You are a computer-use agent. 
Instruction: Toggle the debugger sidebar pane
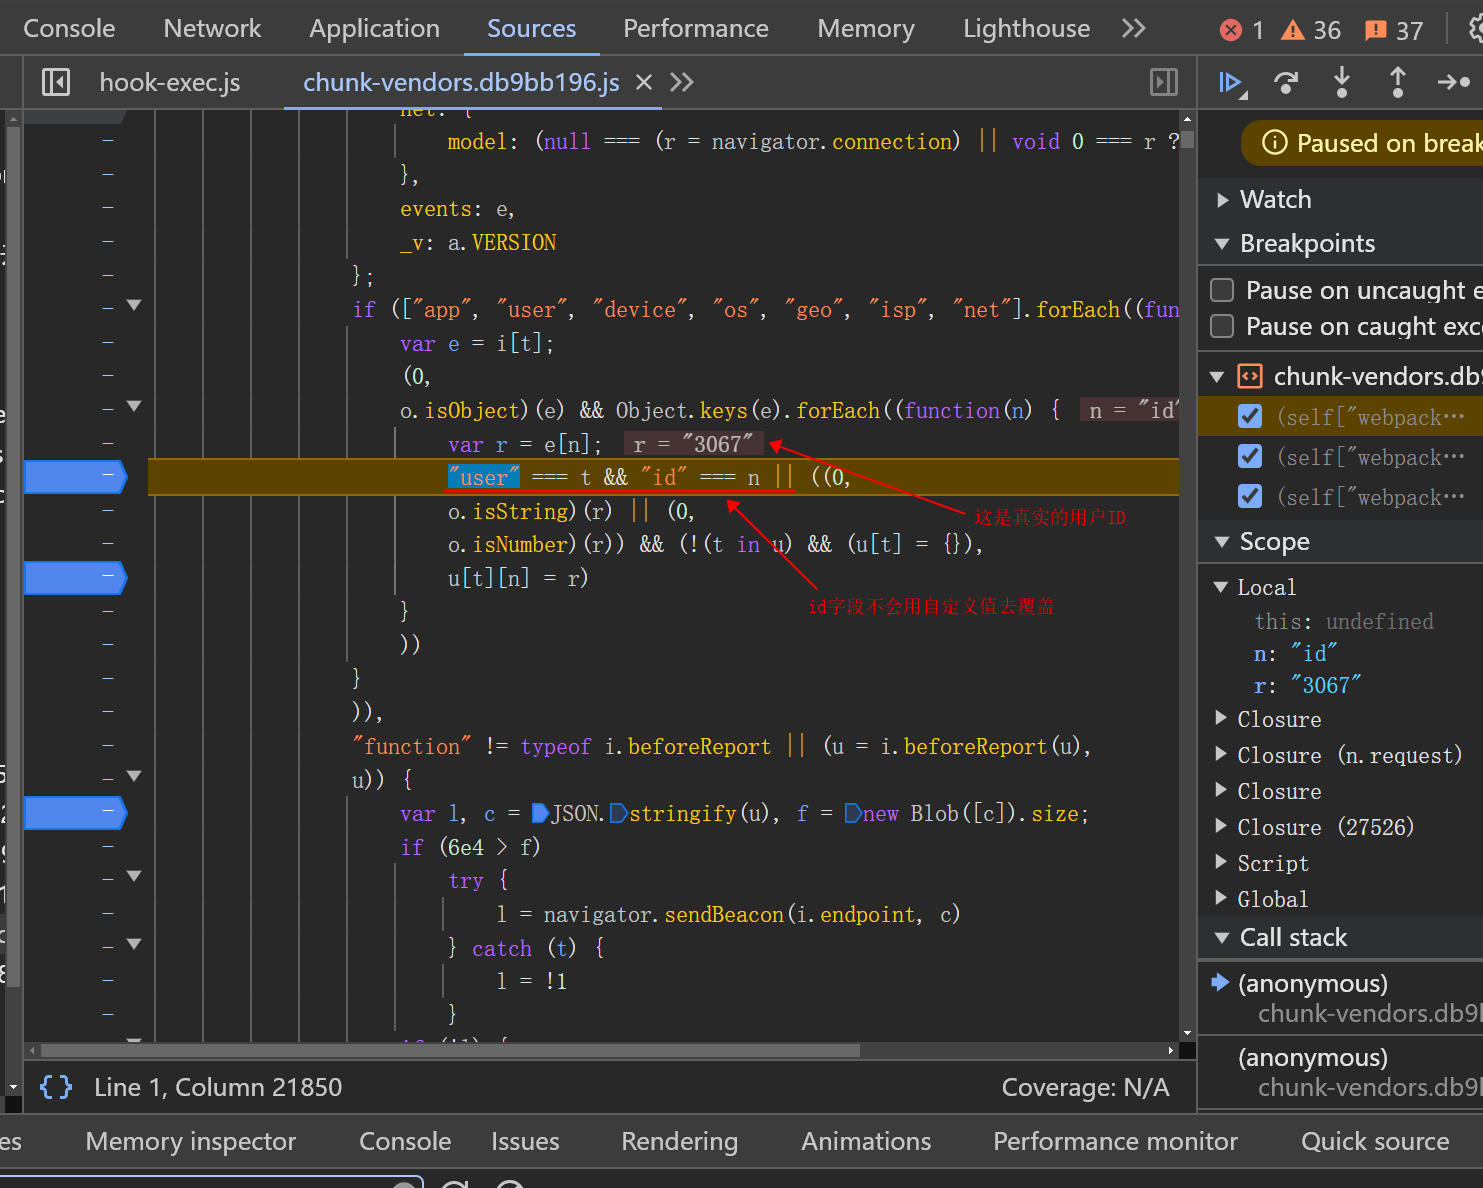1164,82
